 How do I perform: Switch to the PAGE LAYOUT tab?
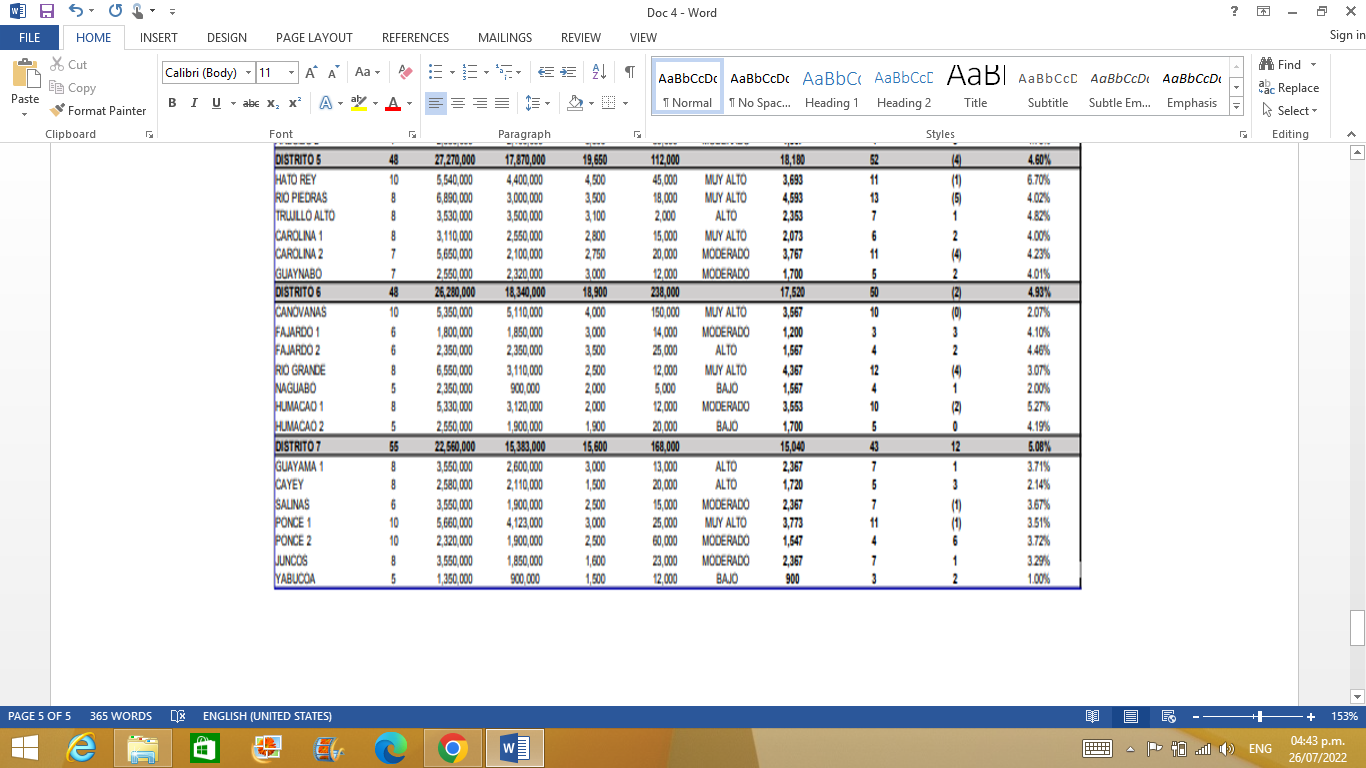[314, 37]
